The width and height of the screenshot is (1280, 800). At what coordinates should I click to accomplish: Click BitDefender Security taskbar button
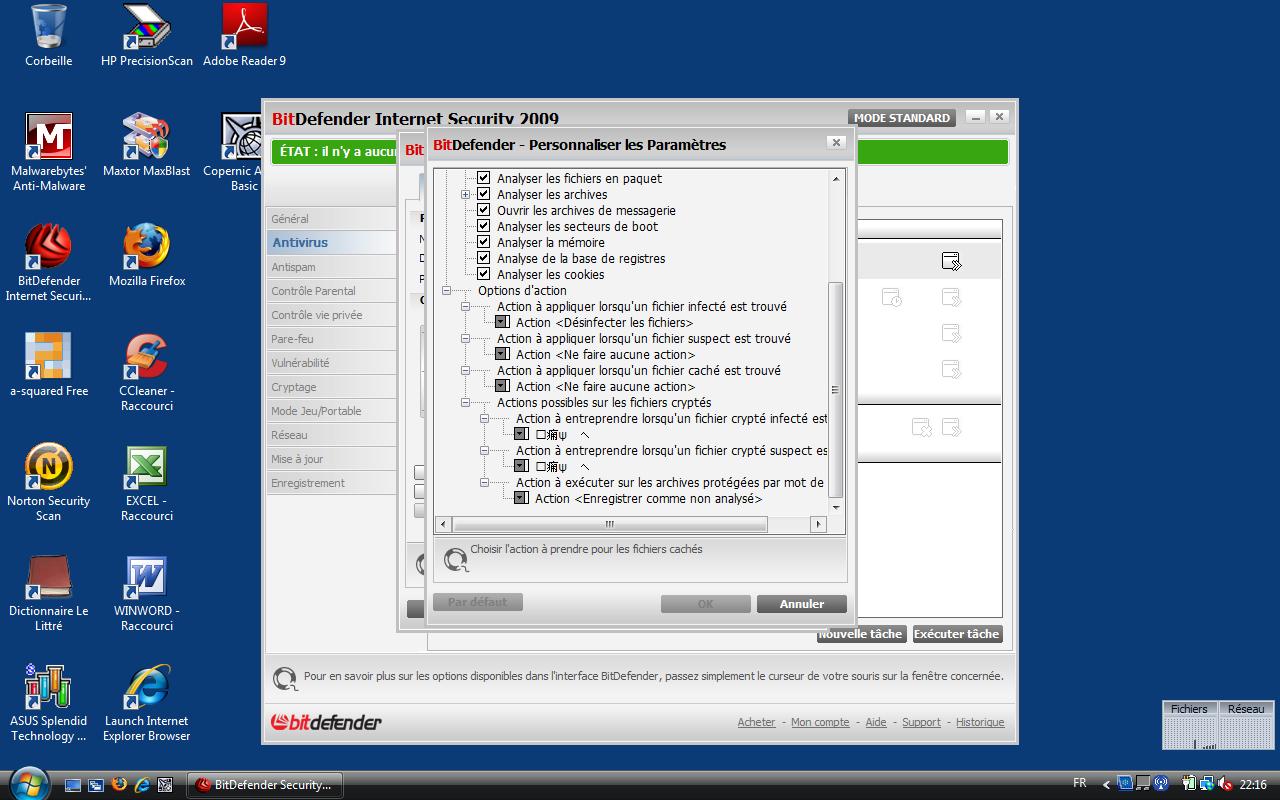(x=265, y=784)
